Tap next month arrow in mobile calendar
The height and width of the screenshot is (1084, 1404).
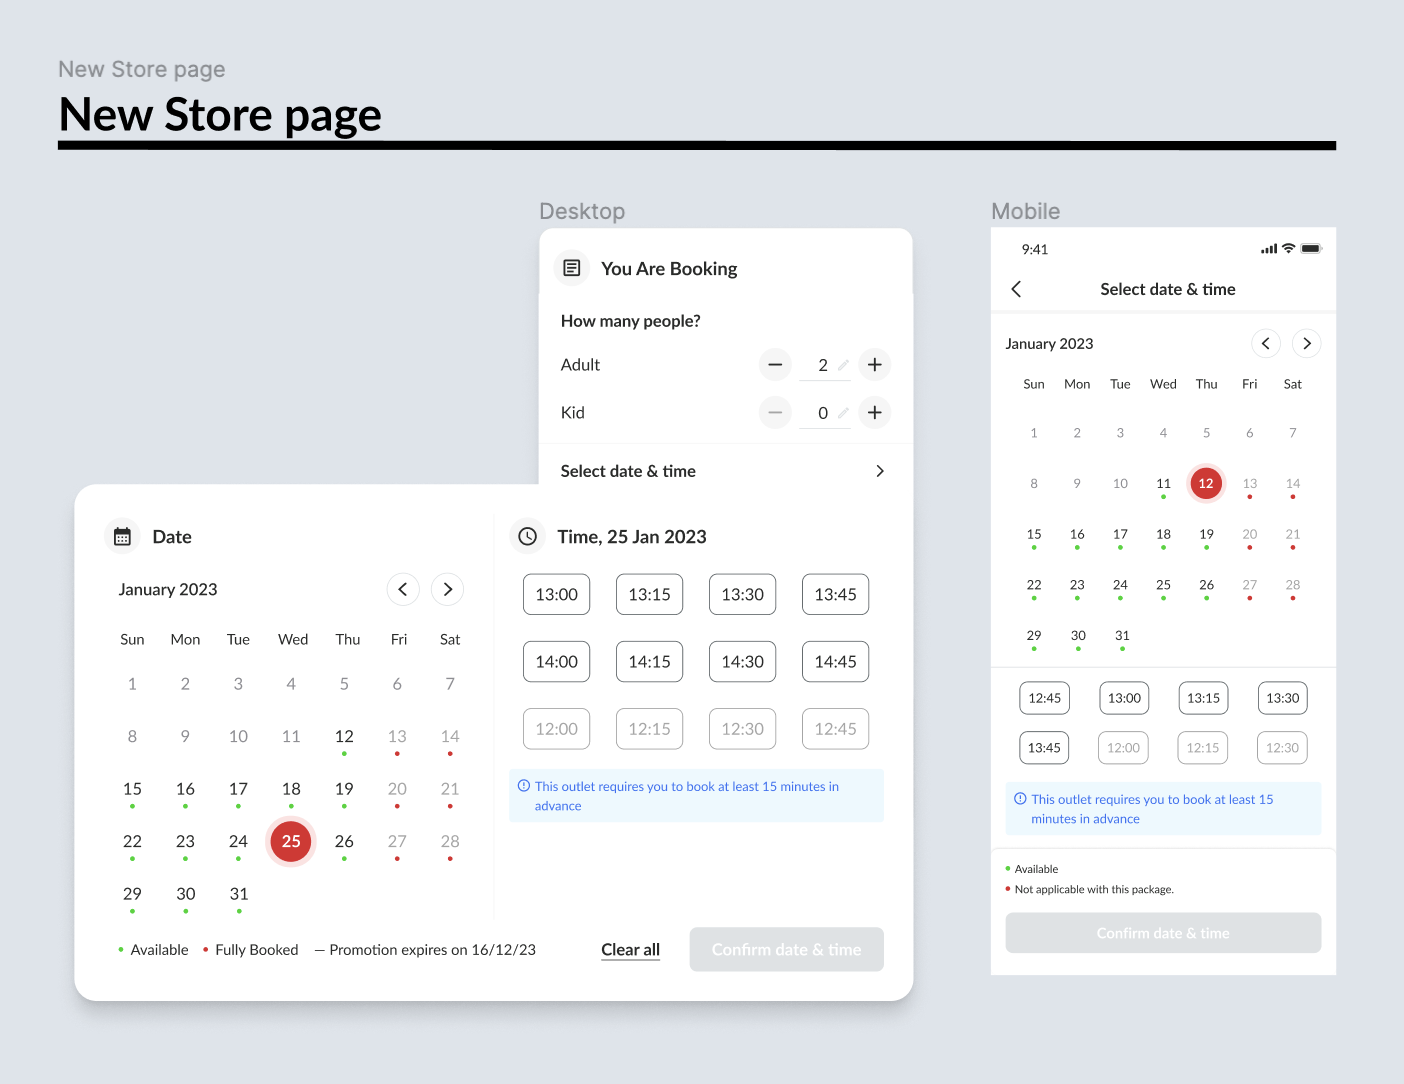point(1306,344)
